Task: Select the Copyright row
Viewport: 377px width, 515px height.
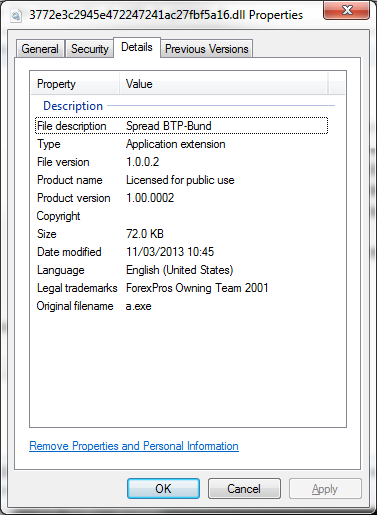Action: 181,216
